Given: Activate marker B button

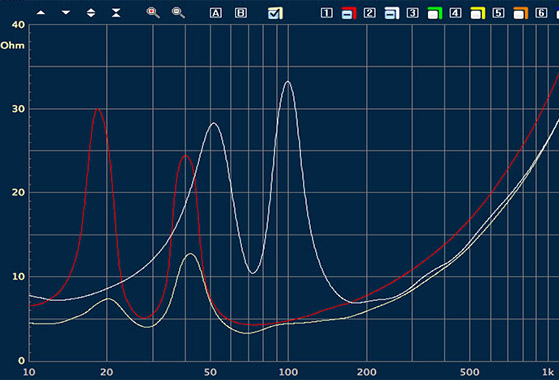Looking at the screenshot, I should tap(241, 13).
